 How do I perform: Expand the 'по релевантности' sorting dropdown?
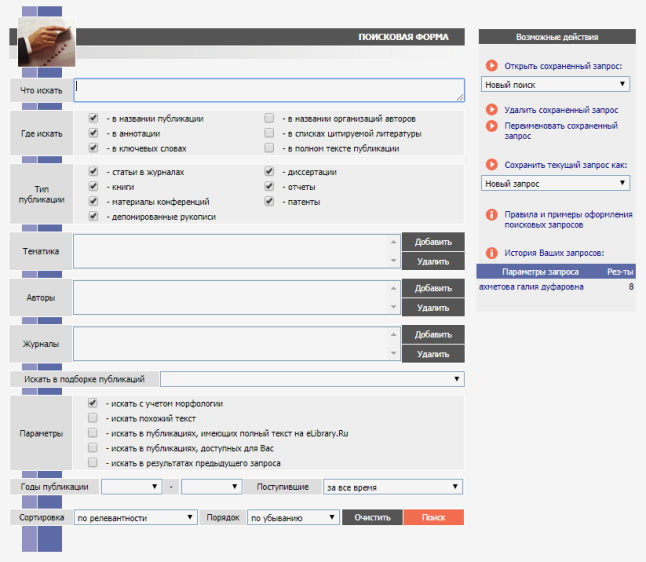point(135,518)
